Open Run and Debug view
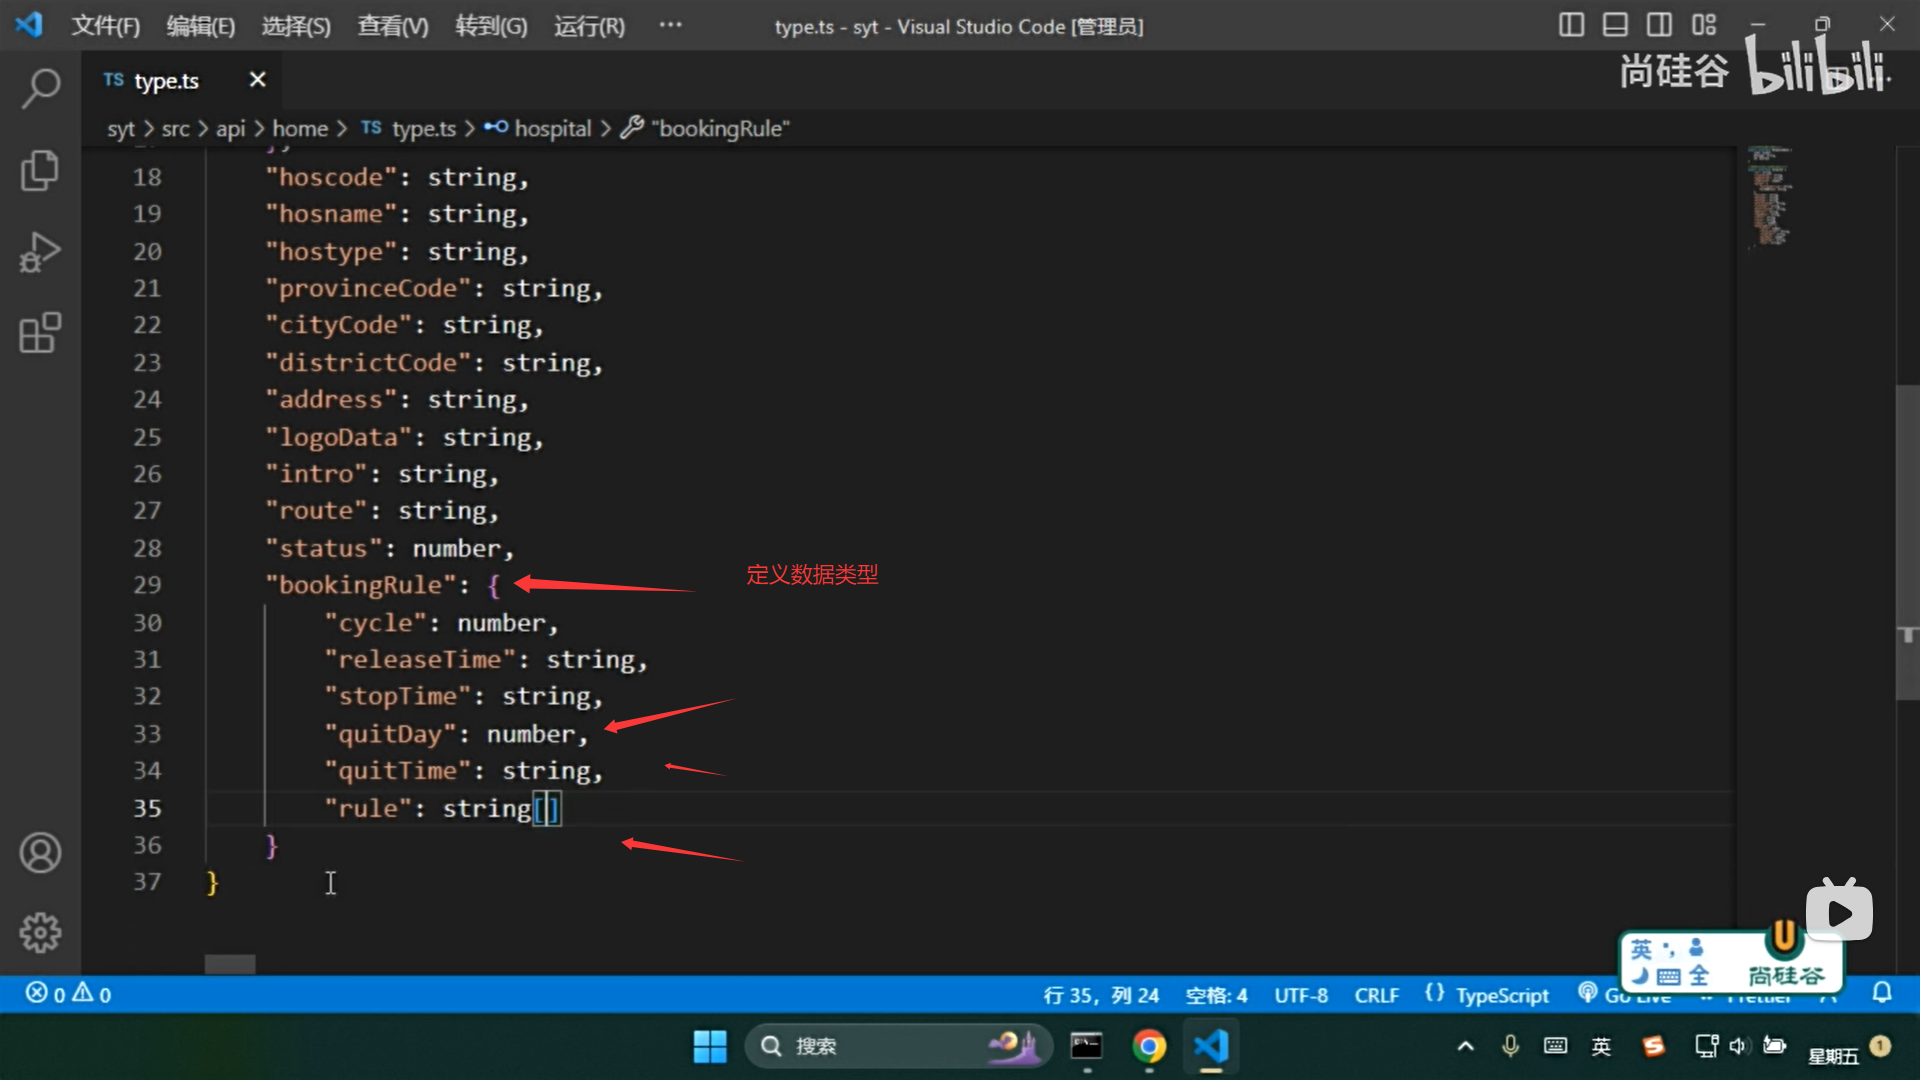Screen dimensions: 1920x1080 tap(40, 252)
